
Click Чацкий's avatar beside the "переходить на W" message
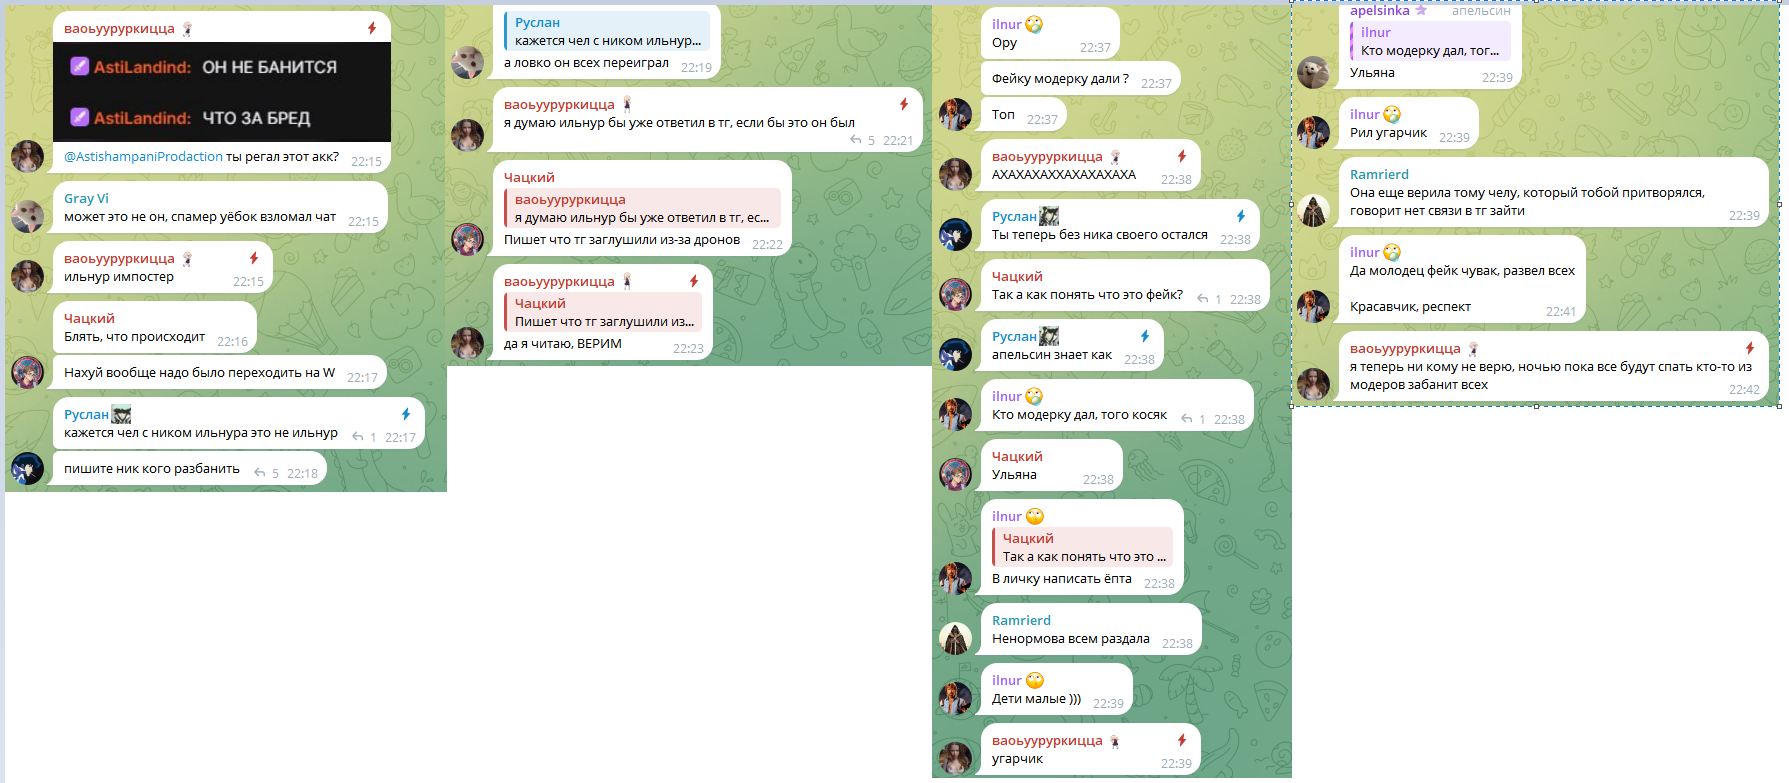pos(27,372)
